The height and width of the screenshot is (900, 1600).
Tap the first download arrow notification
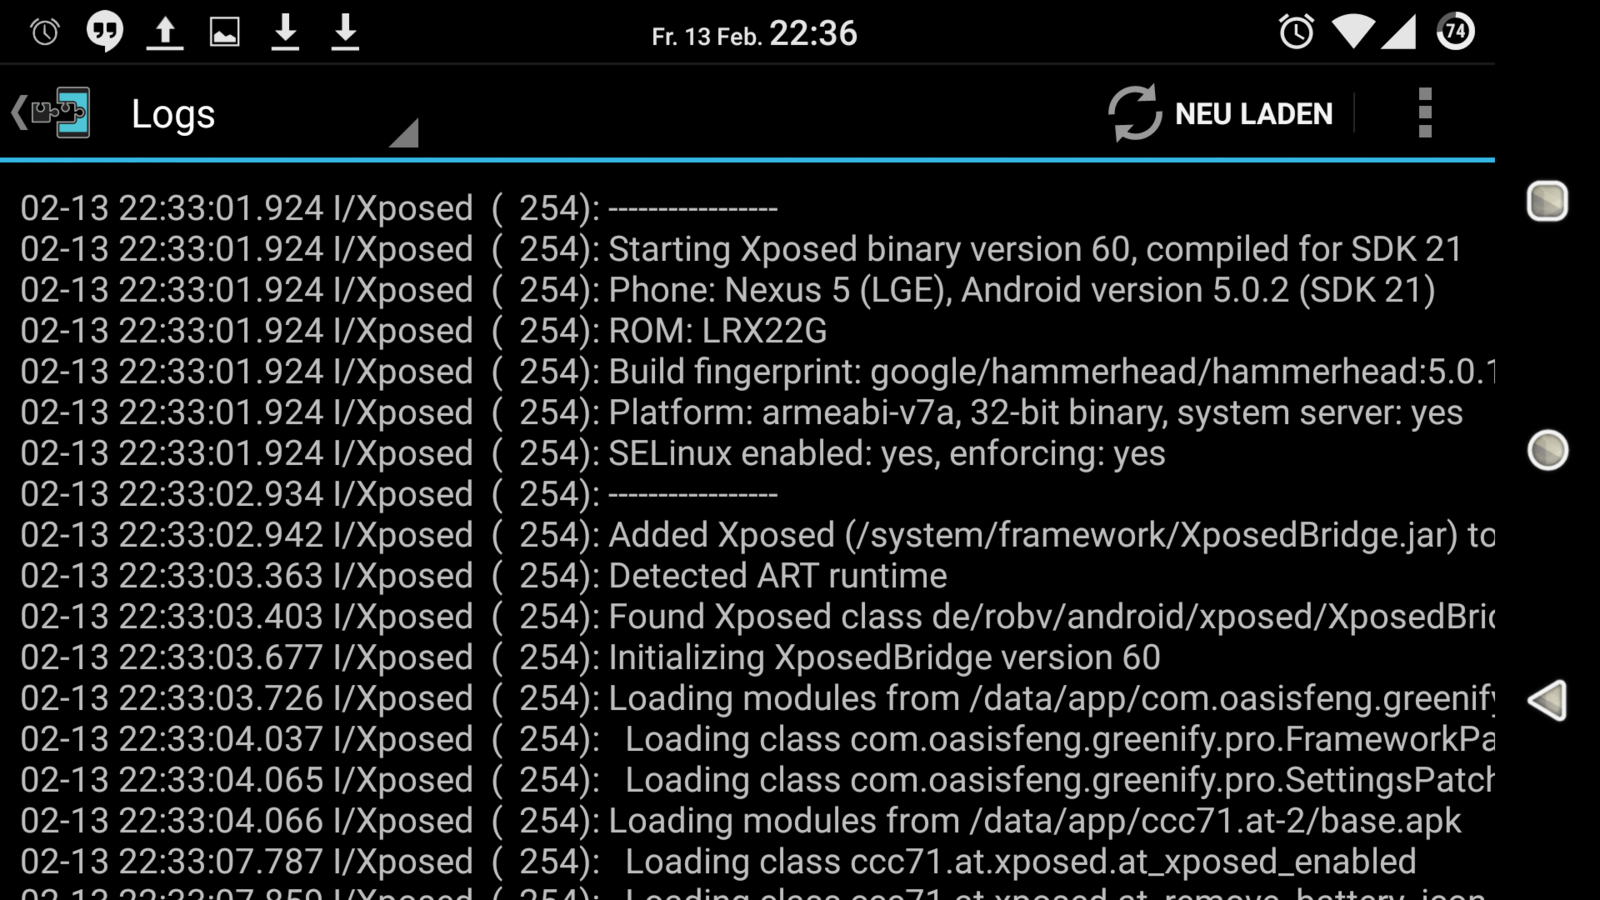pyautogui.click(x=285, y=32)
